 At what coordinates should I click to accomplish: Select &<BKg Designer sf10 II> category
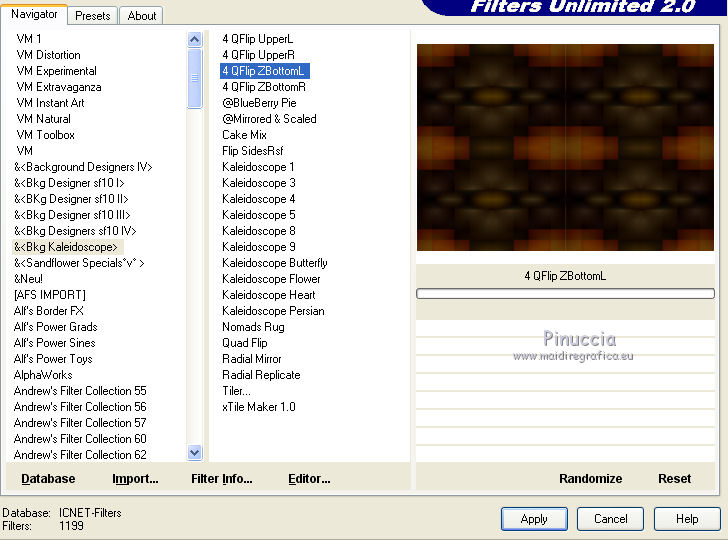pos(71,199)
